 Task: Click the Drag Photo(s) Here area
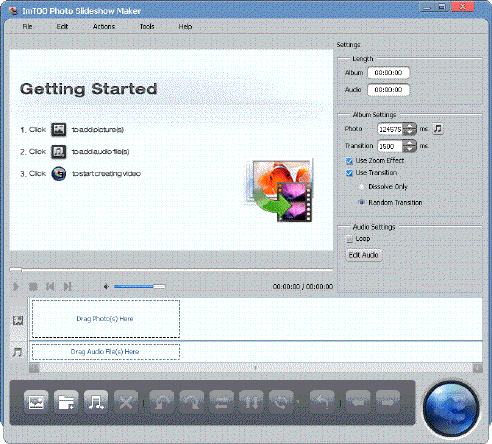106,319
